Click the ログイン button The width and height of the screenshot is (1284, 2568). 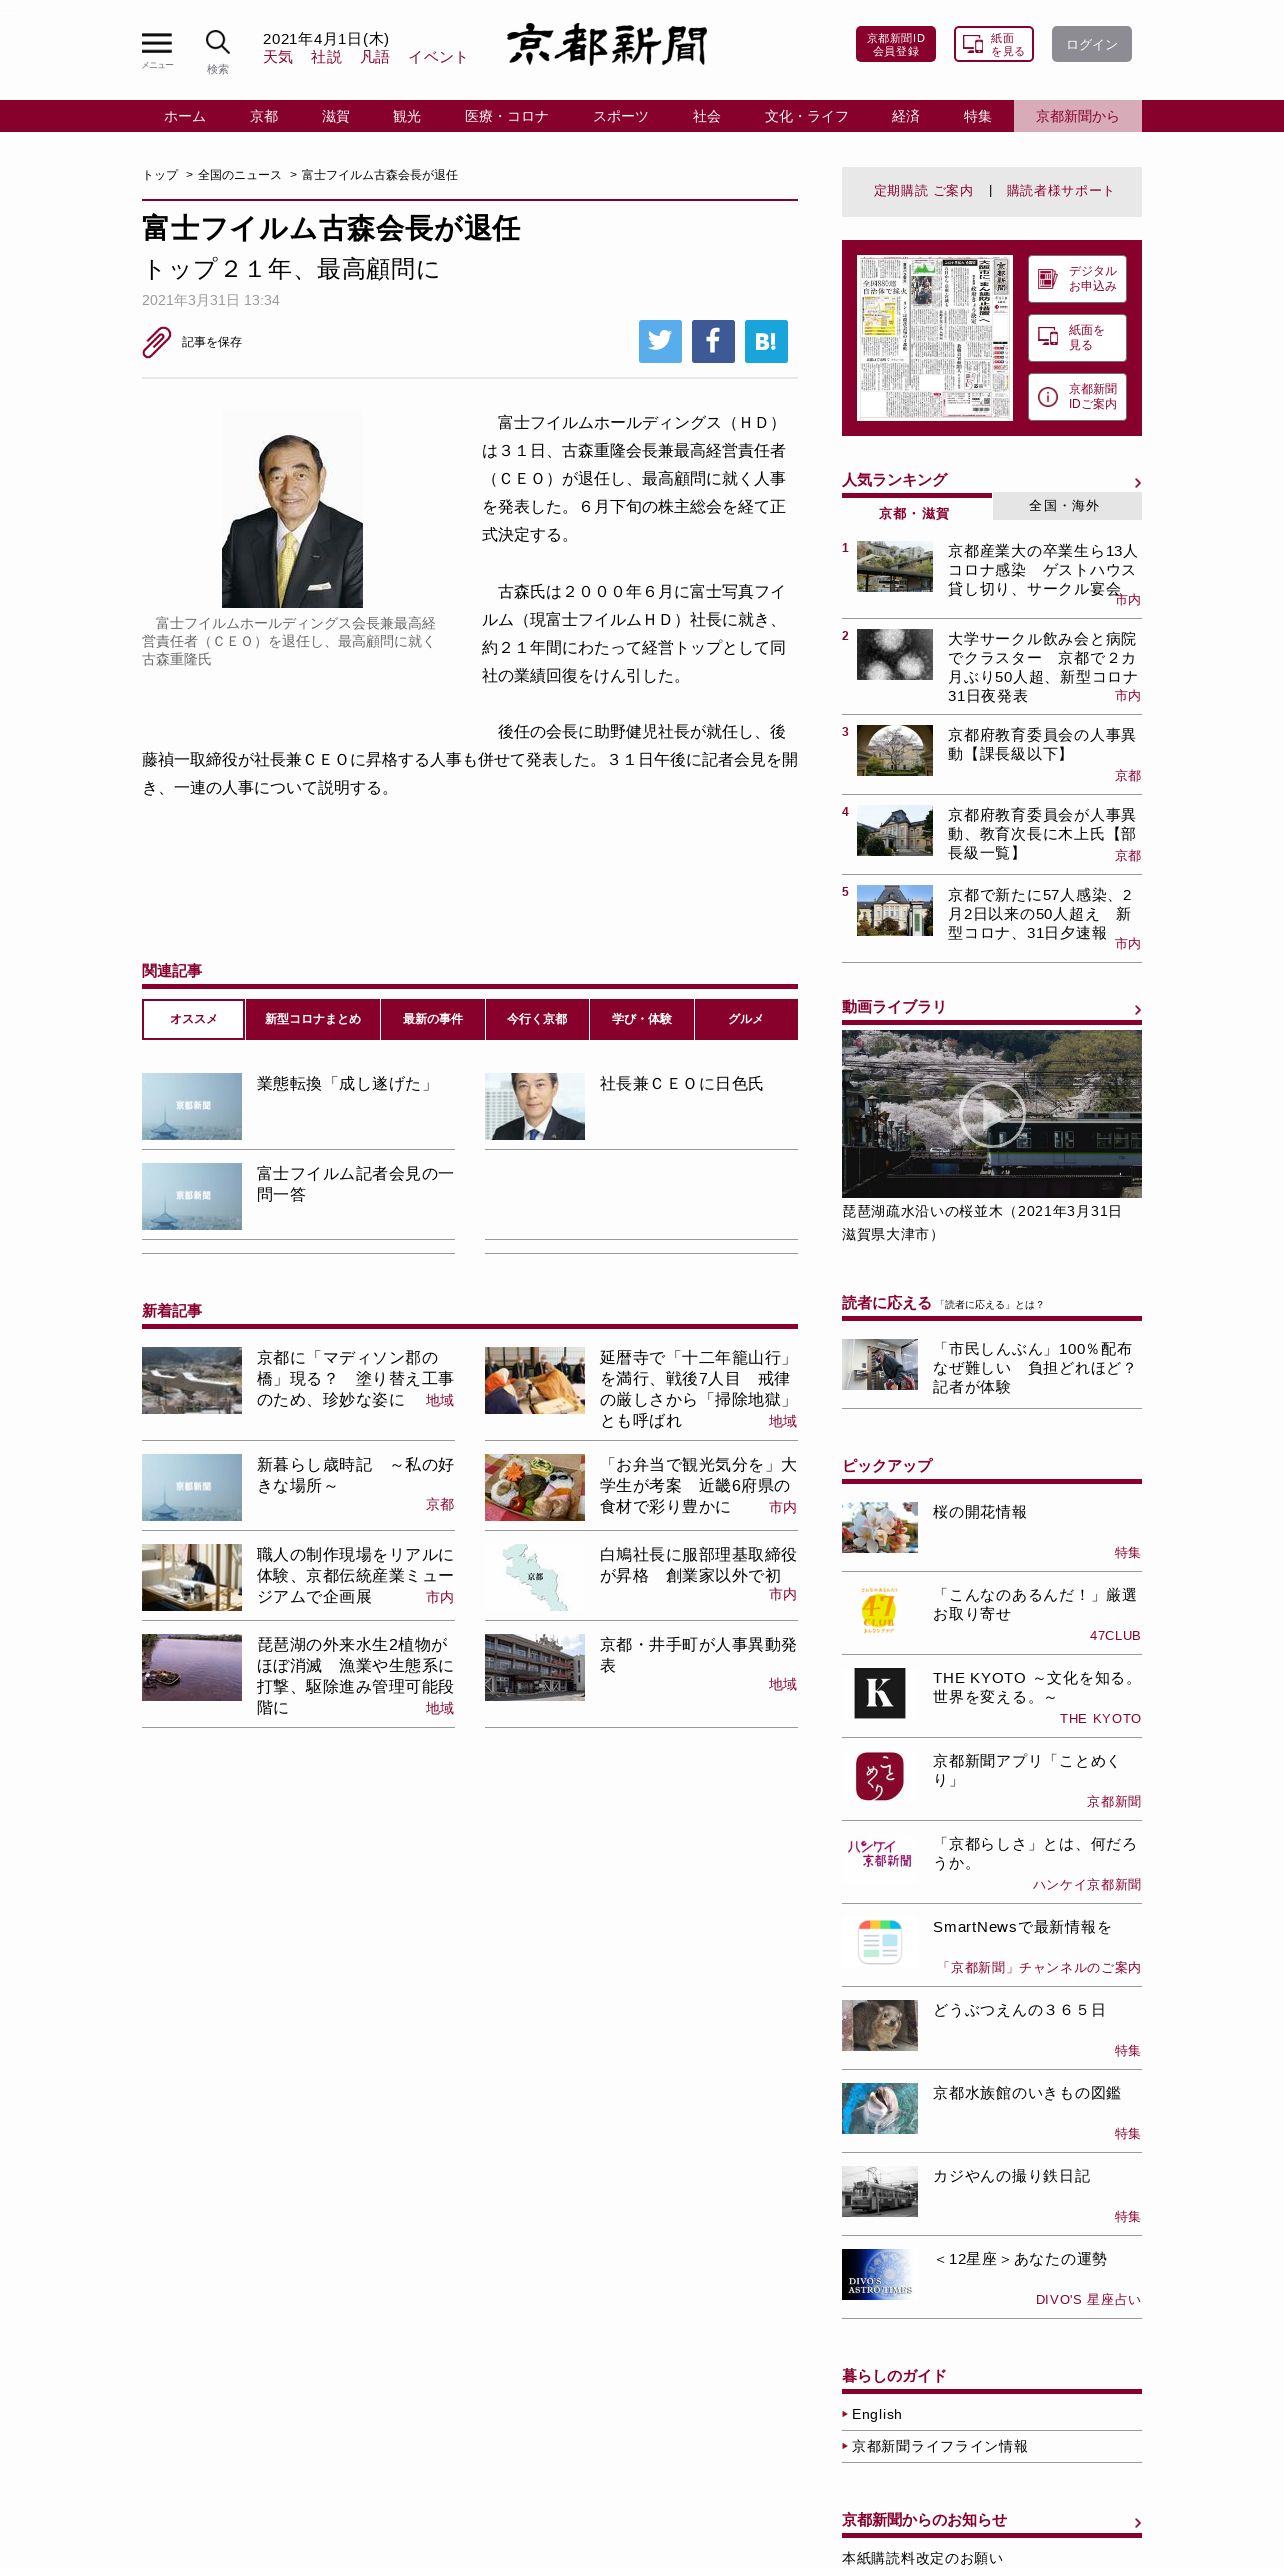pos(1092,44)
